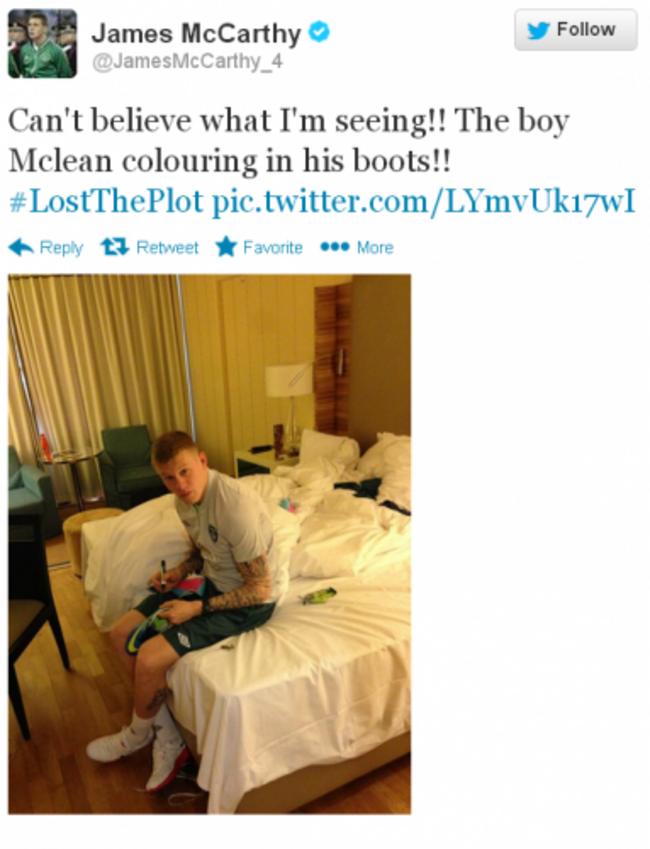
Task: Open the @JamesMcCarthy_4 handle link
Action: coord(187,62)
